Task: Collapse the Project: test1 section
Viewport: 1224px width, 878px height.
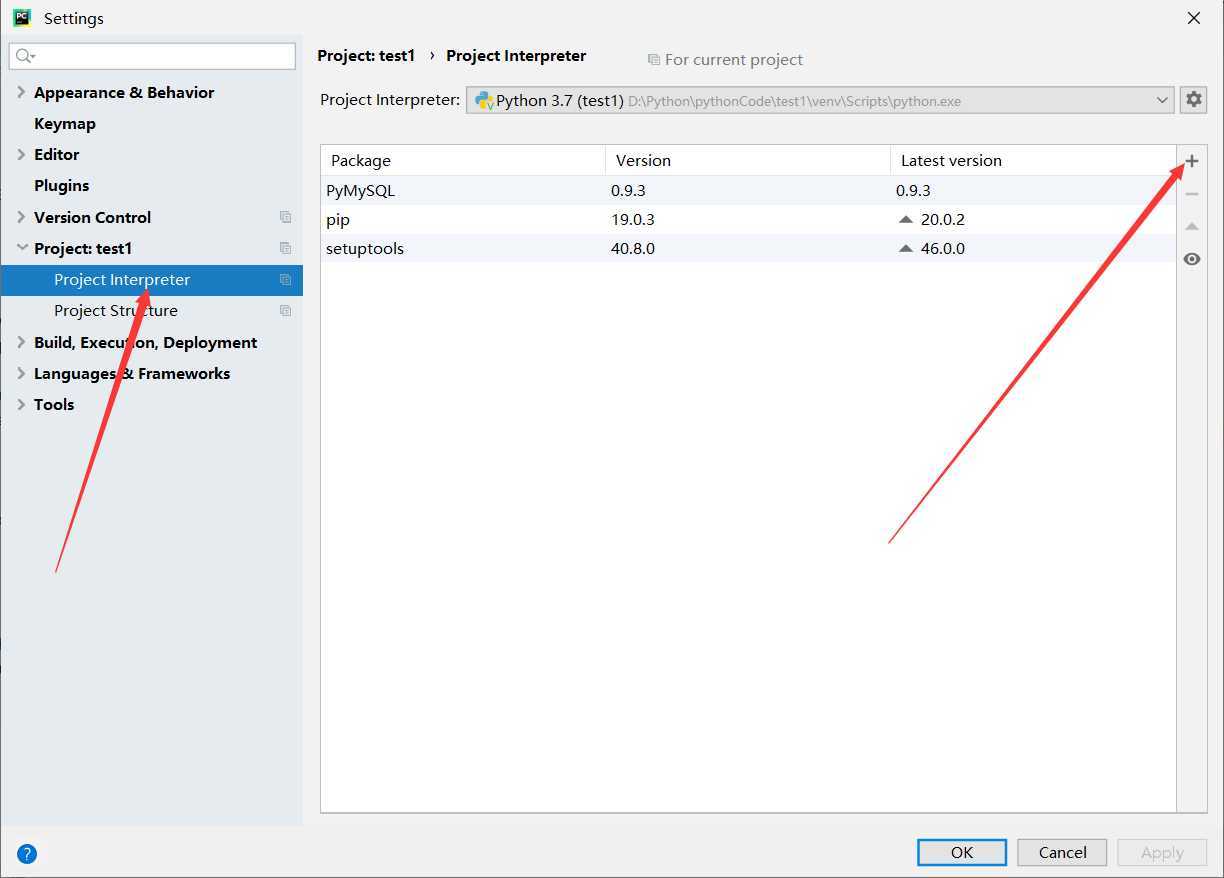Action: 21,248
